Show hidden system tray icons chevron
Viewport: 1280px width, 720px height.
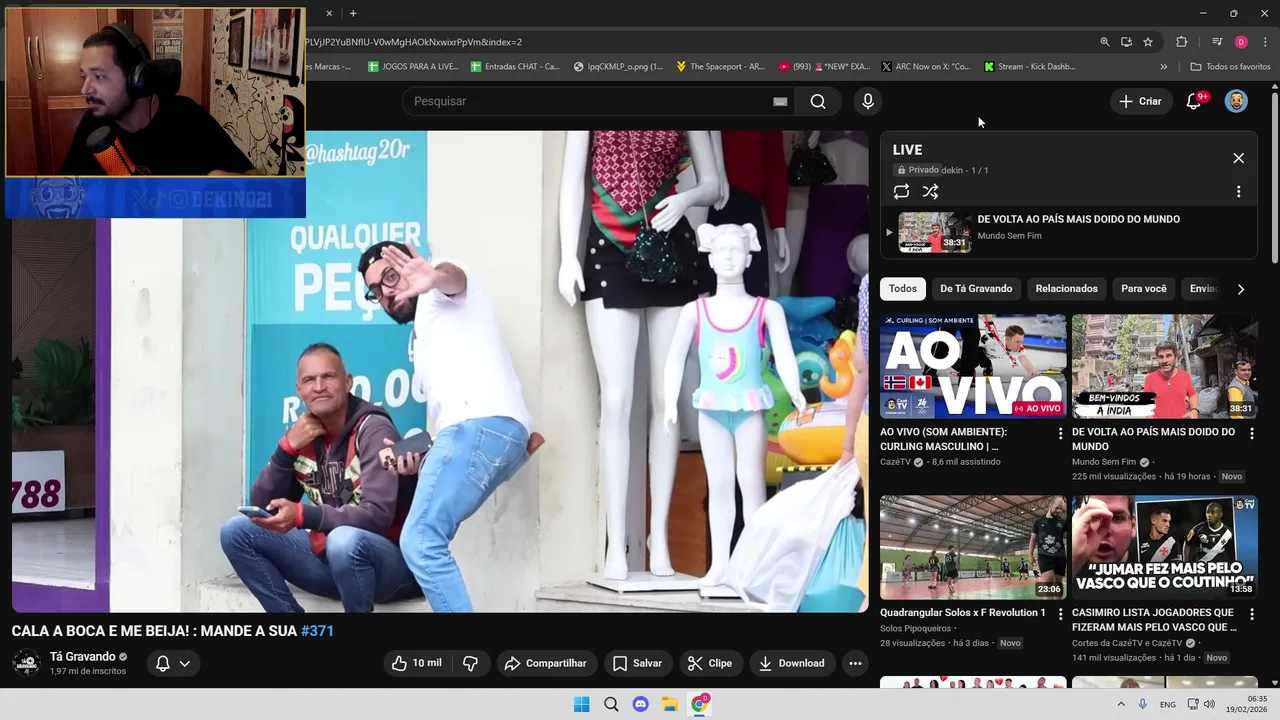pos(1121,704)
